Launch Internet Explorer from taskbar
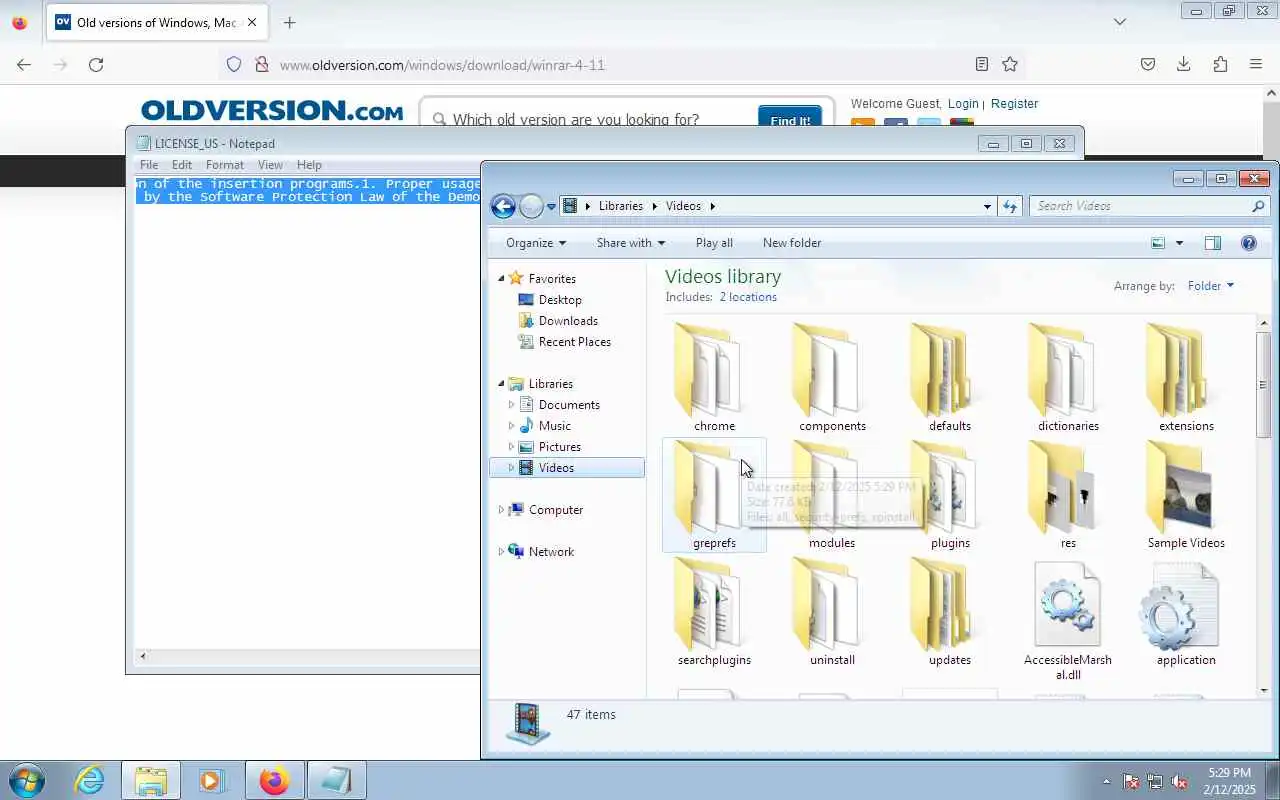Screen dimensions: 1280x800 [x=90, y=780]
